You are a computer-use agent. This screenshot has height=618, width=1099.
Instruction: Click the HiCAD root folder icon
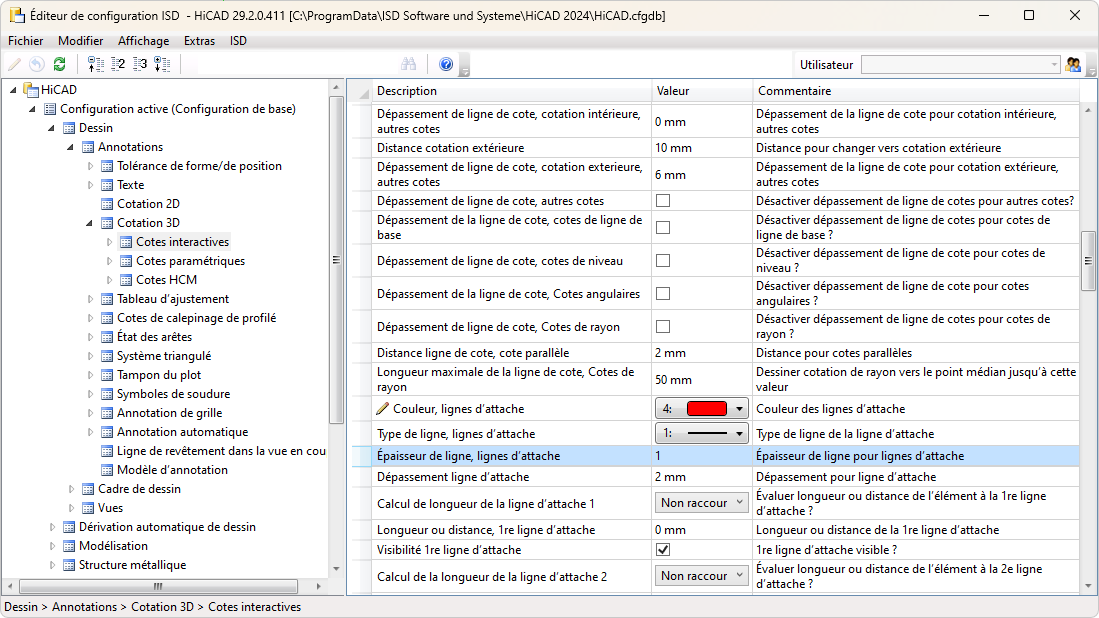coord(31,90)
